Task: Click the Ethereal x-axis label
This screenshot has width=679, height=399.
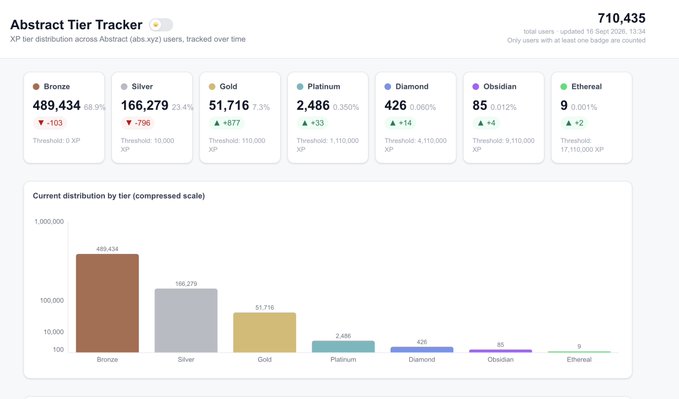Action: point(579,360)
